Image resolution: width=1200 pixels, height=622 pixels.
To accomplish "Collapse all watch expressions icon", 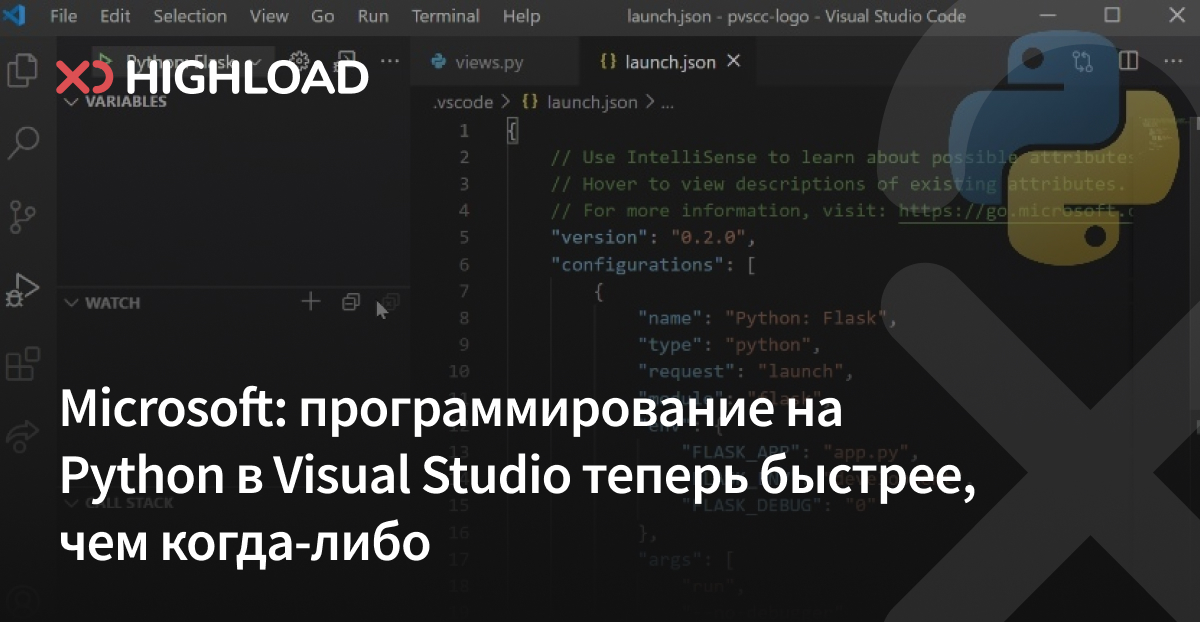I will (x=350, y=301).
